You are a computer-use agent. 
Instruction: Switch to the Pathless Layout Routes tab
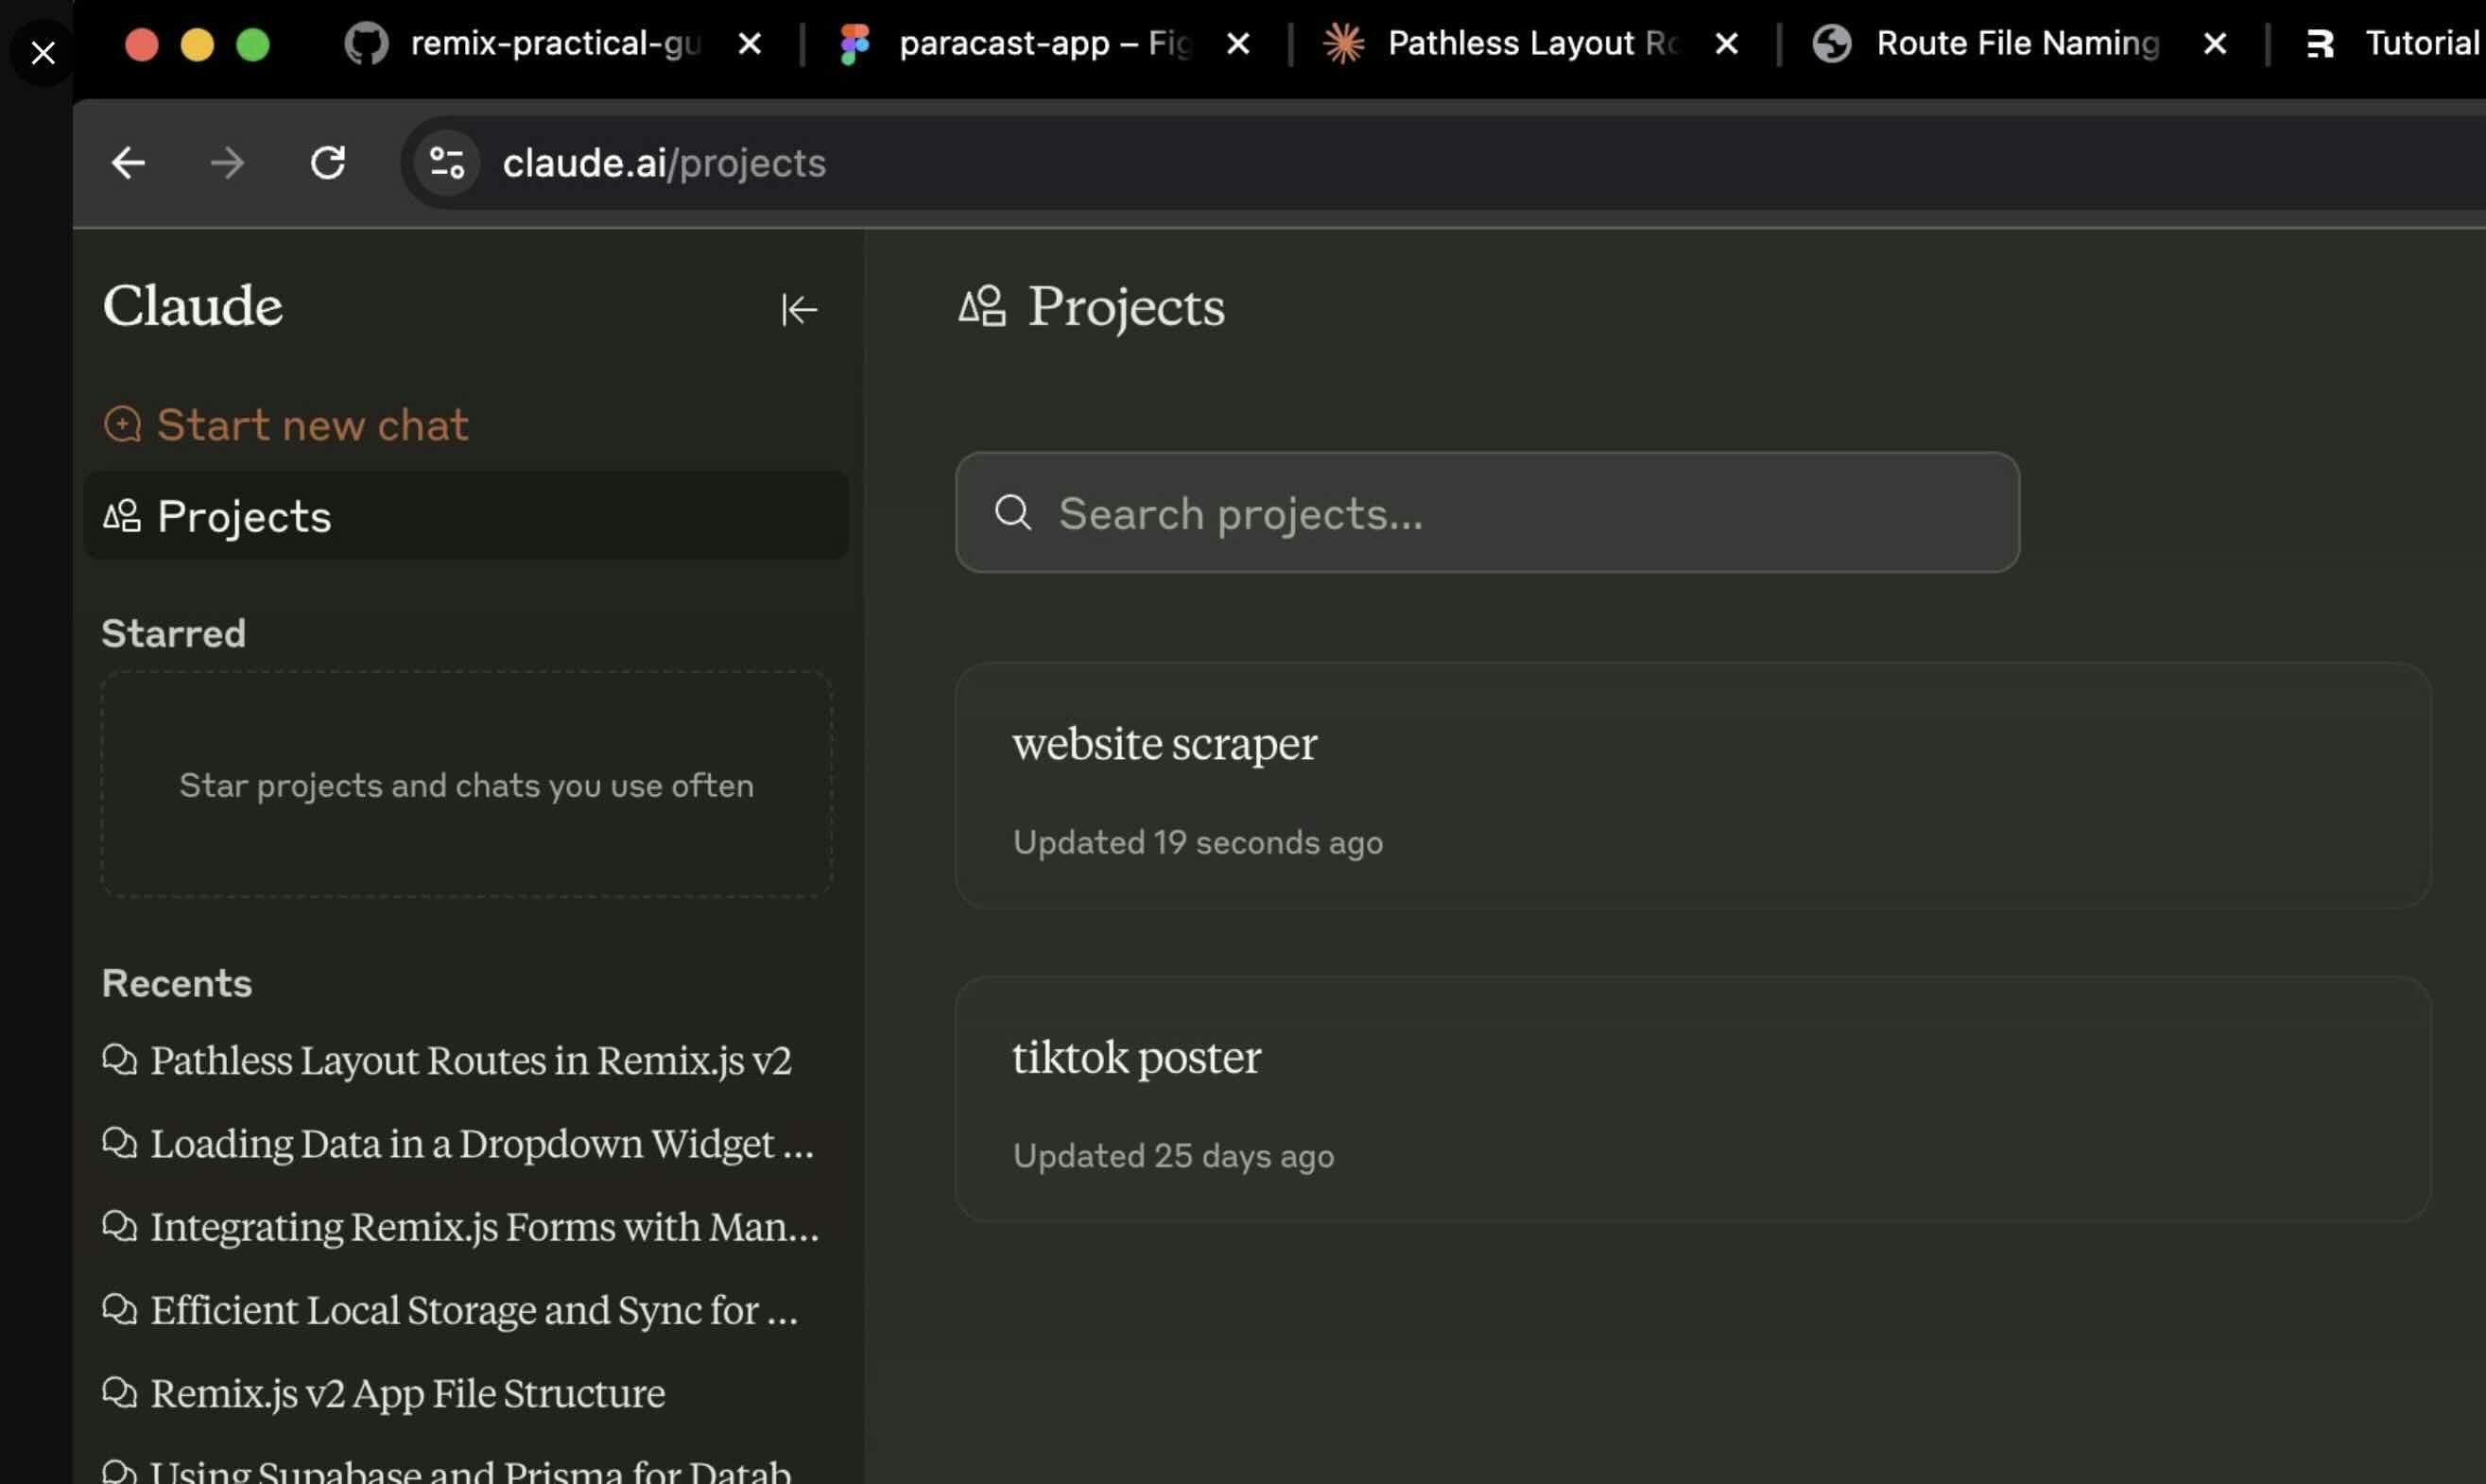tap(1530, 44)
